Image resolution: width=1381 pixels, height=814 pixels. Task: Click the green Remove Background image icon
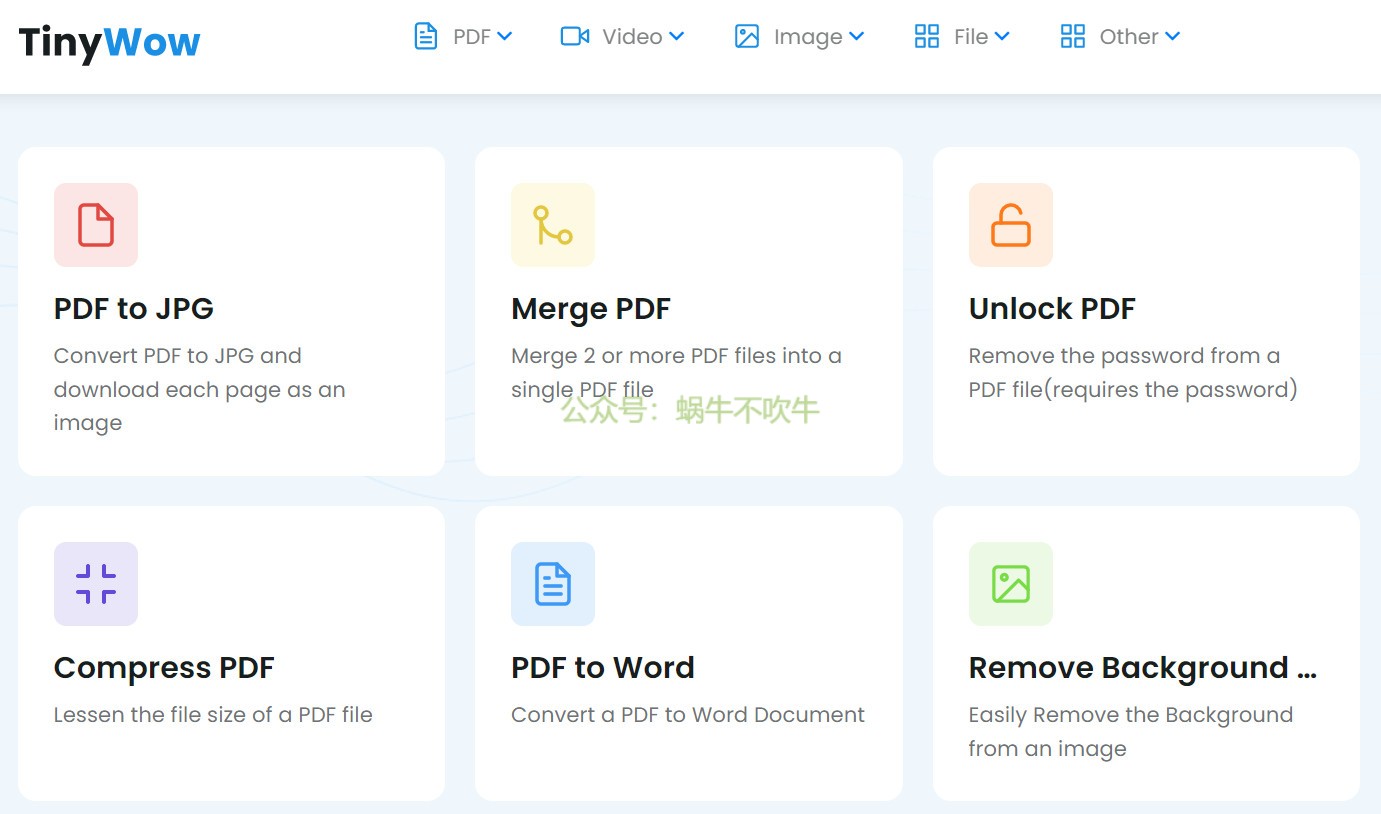1010,584
